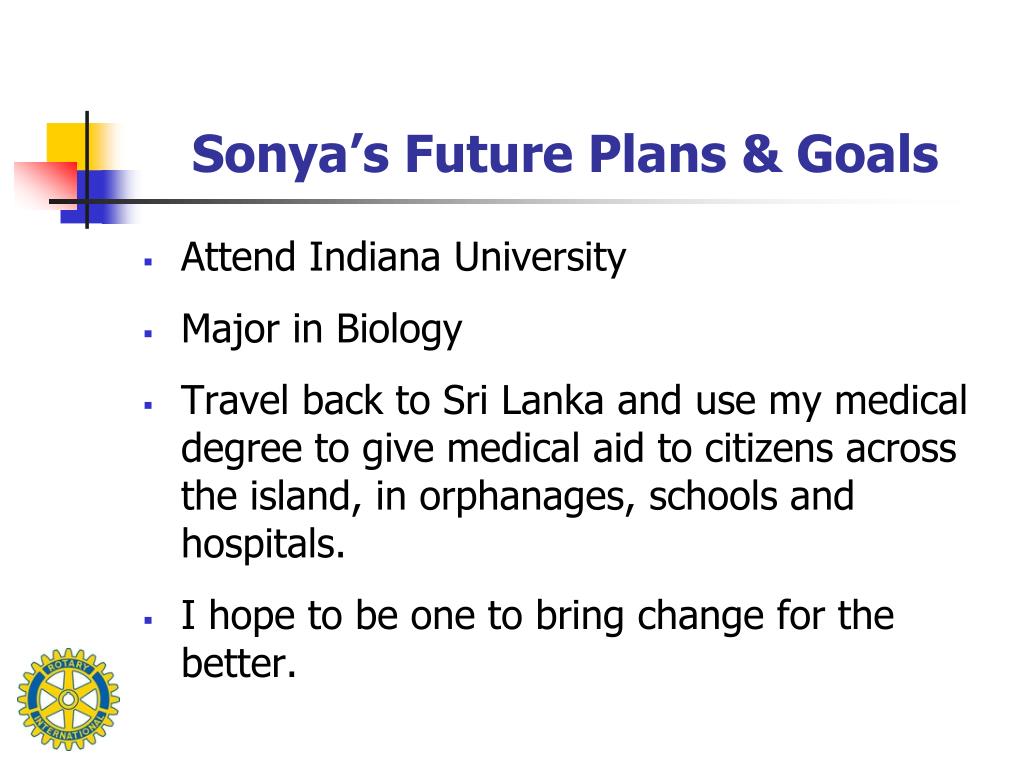1024x768 pixels.
Task: Click the vertical black line in the title decoration
Action: coord(87,170)
